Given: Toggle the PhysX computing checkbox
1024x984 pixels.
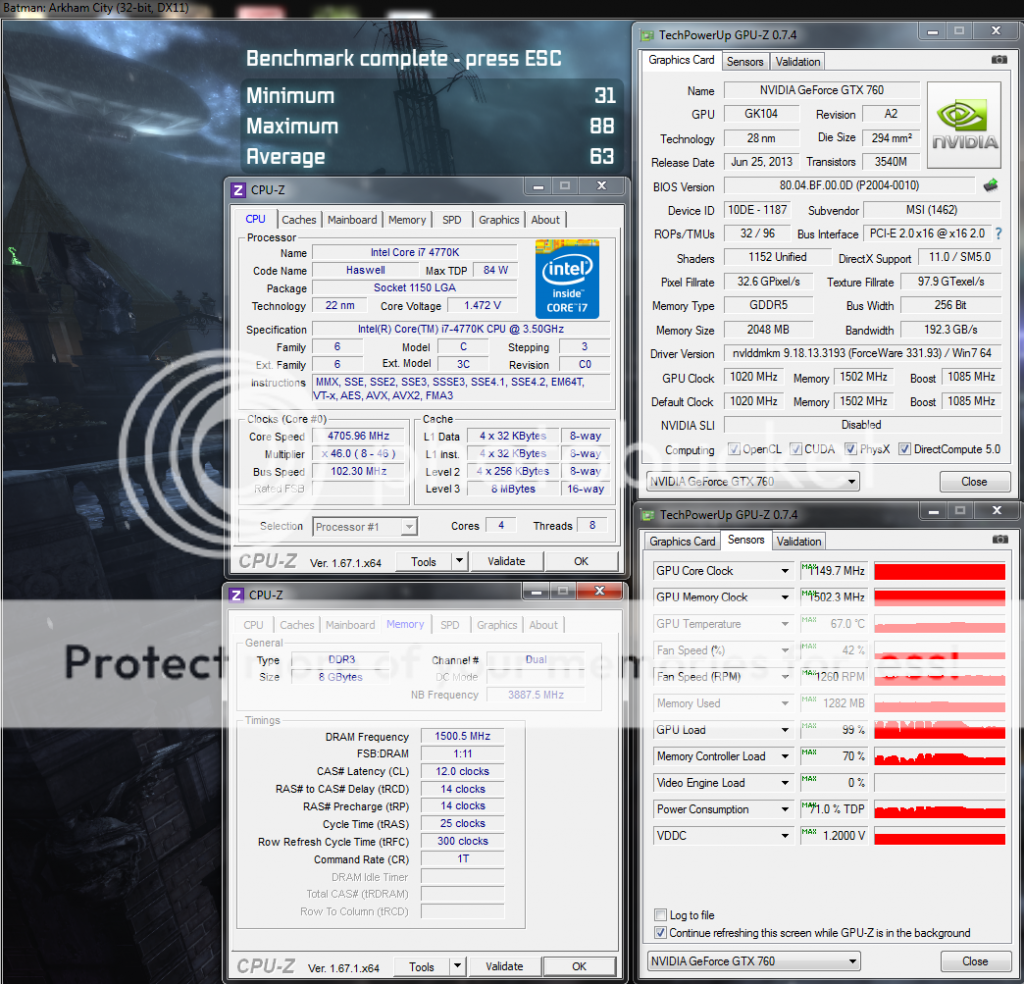Looking at the screenshot, I should pyautogui.click(x=850, y=450).
